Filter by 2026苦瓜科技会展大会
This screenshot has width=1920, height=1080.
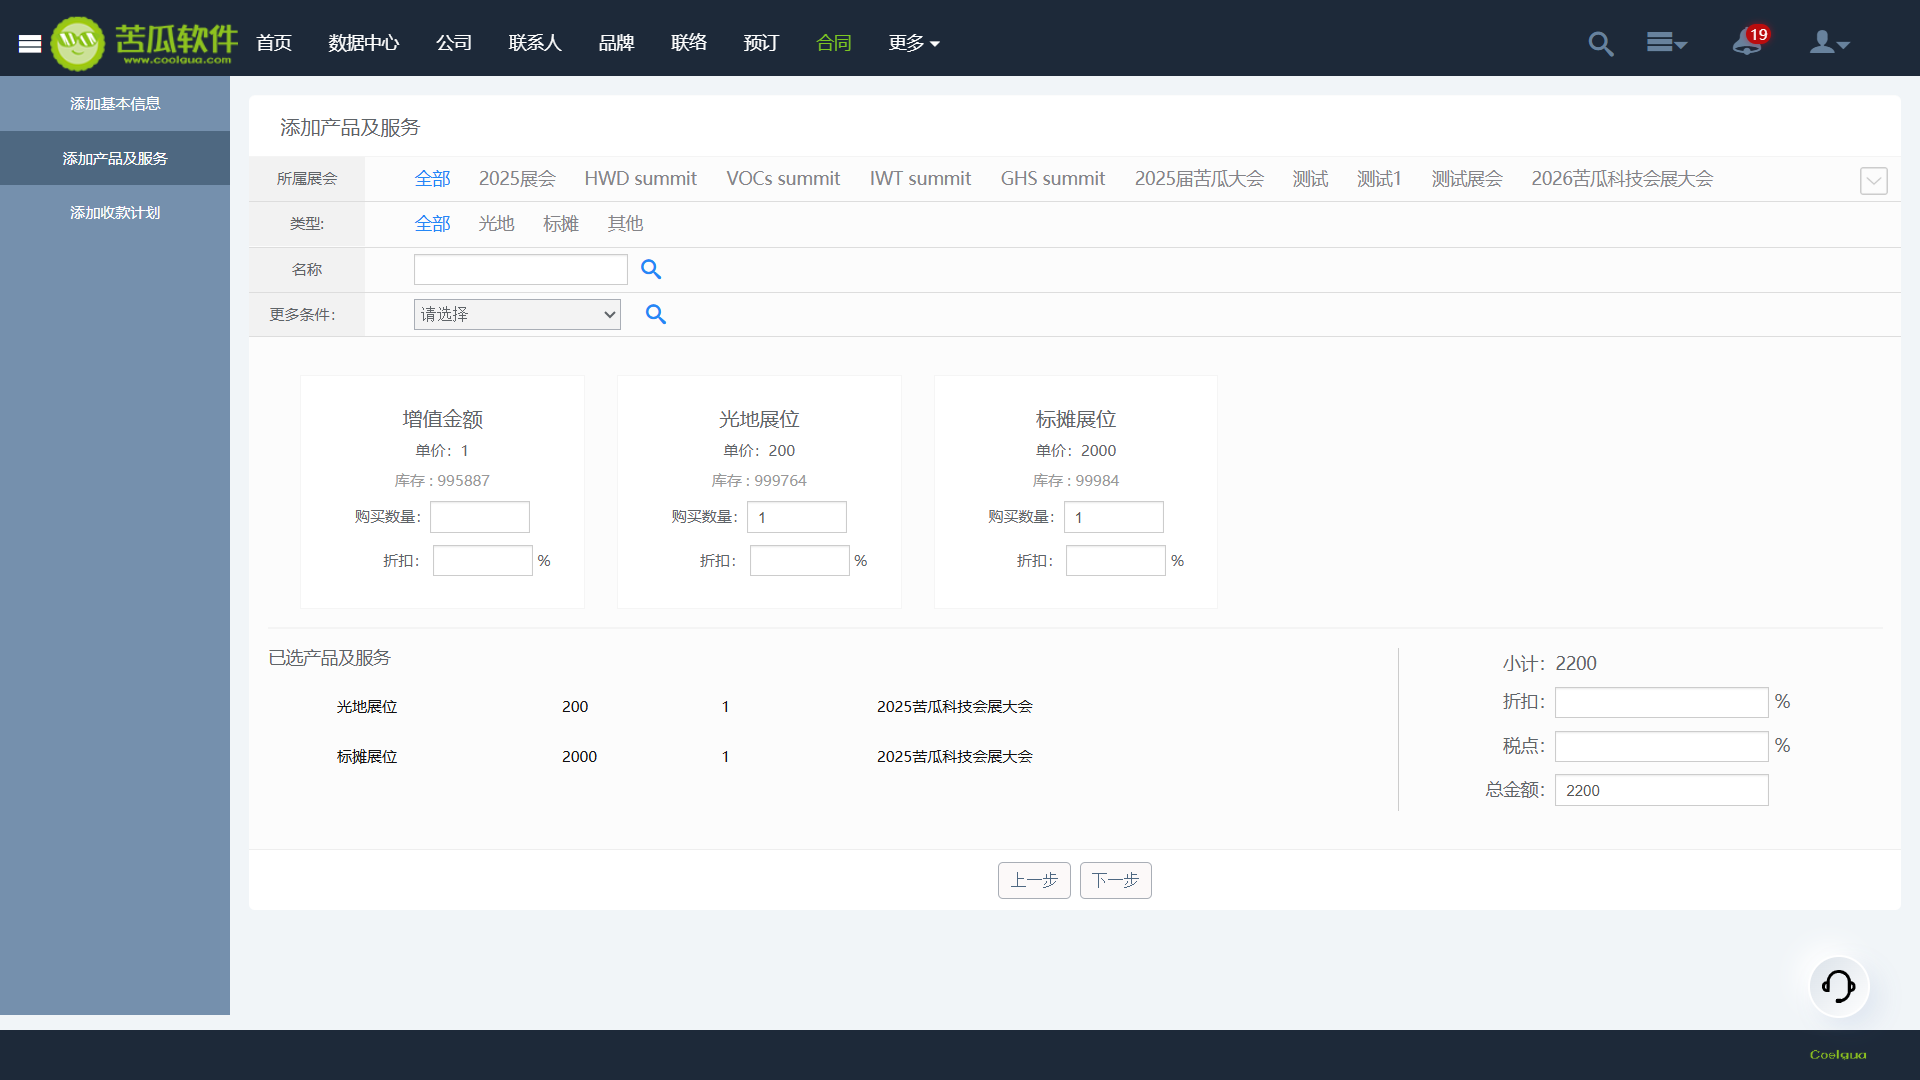point(1622,179)
